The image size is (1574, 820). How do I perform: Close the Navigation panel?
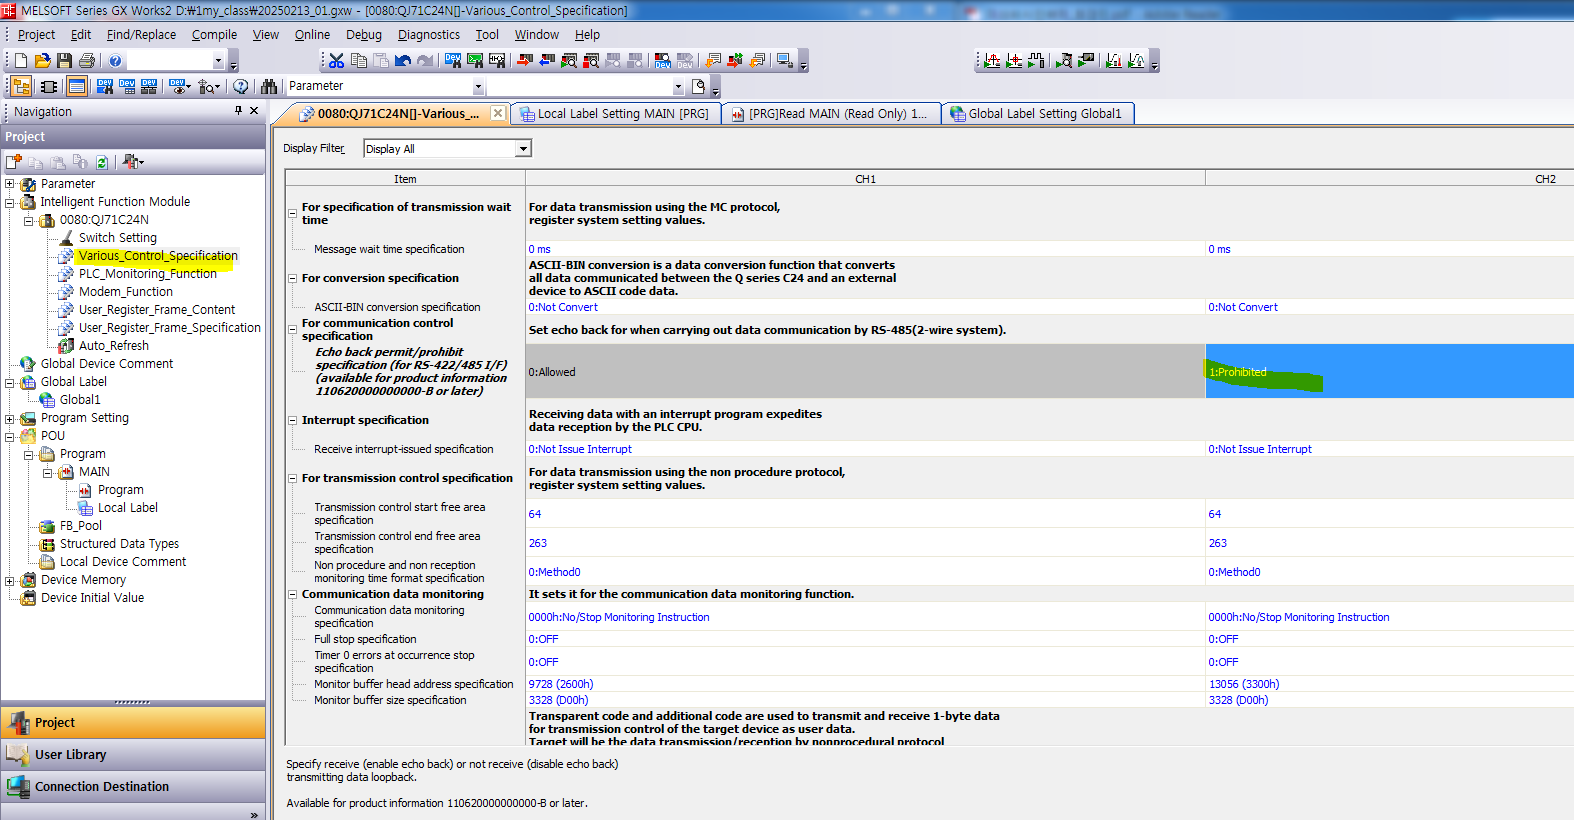click(x=254, y=111)
